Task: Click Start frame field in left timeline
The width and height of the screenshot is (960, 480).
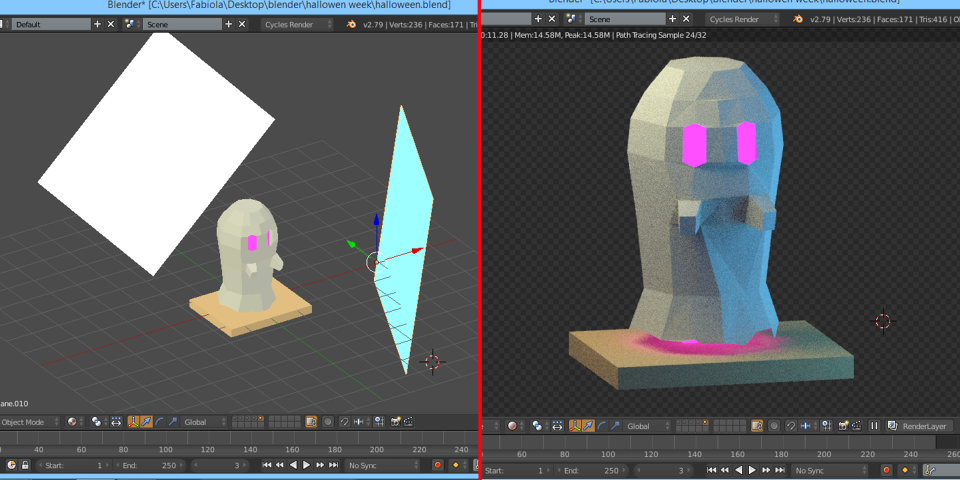Action: (73, 465)
